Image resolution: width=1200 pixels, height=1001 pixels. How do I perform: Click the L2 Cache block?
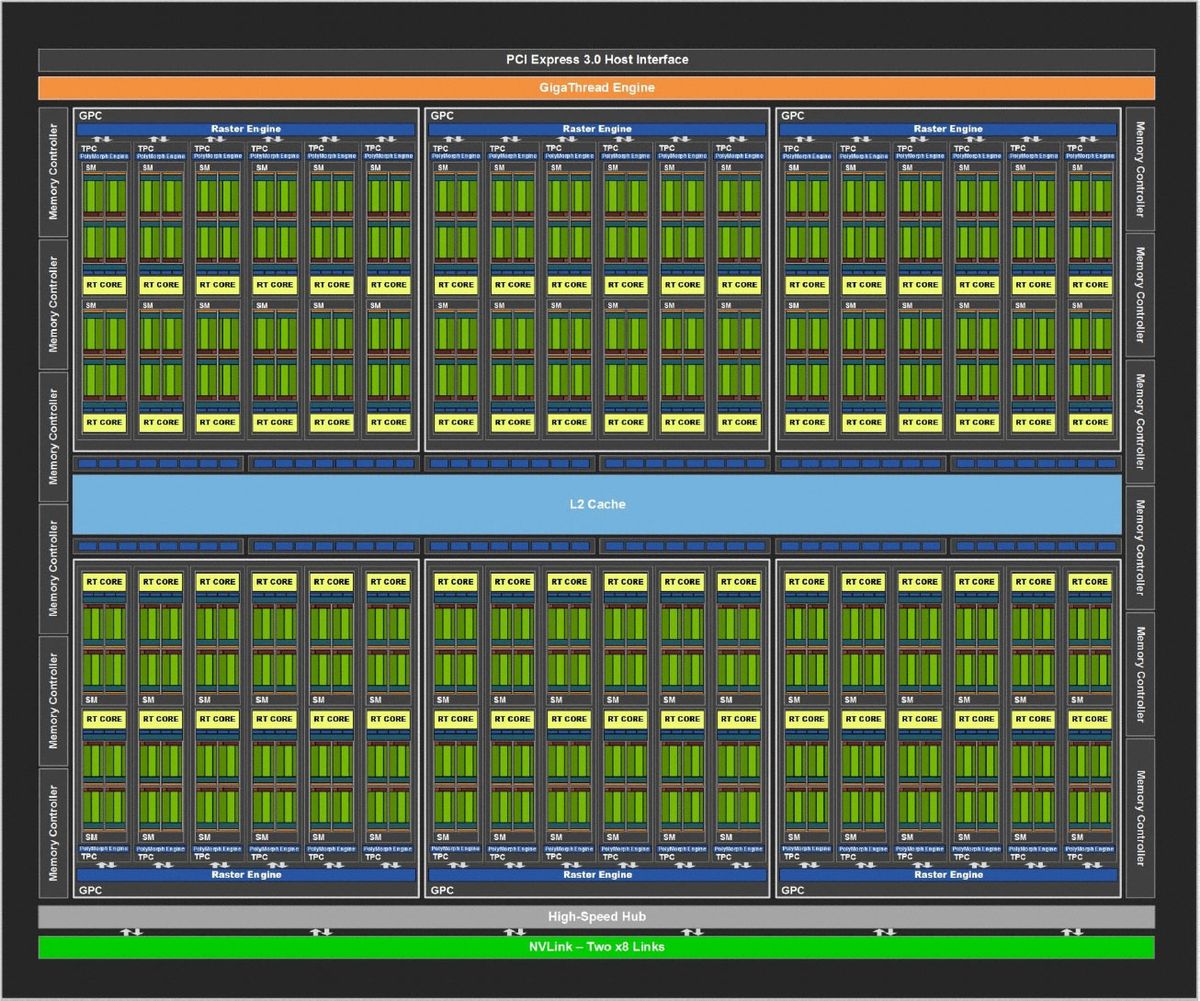(x=596, y=505)
